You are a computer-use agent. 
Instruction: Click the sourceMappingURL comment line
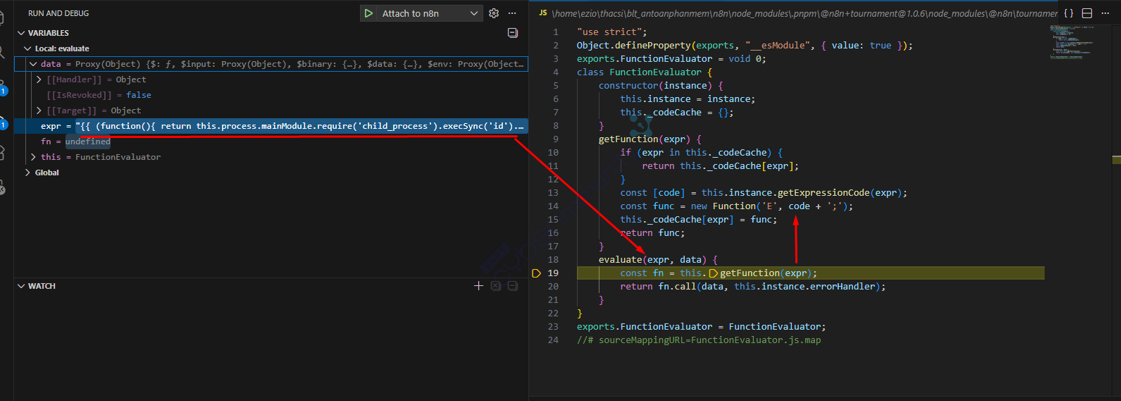[x=698, y=340]
